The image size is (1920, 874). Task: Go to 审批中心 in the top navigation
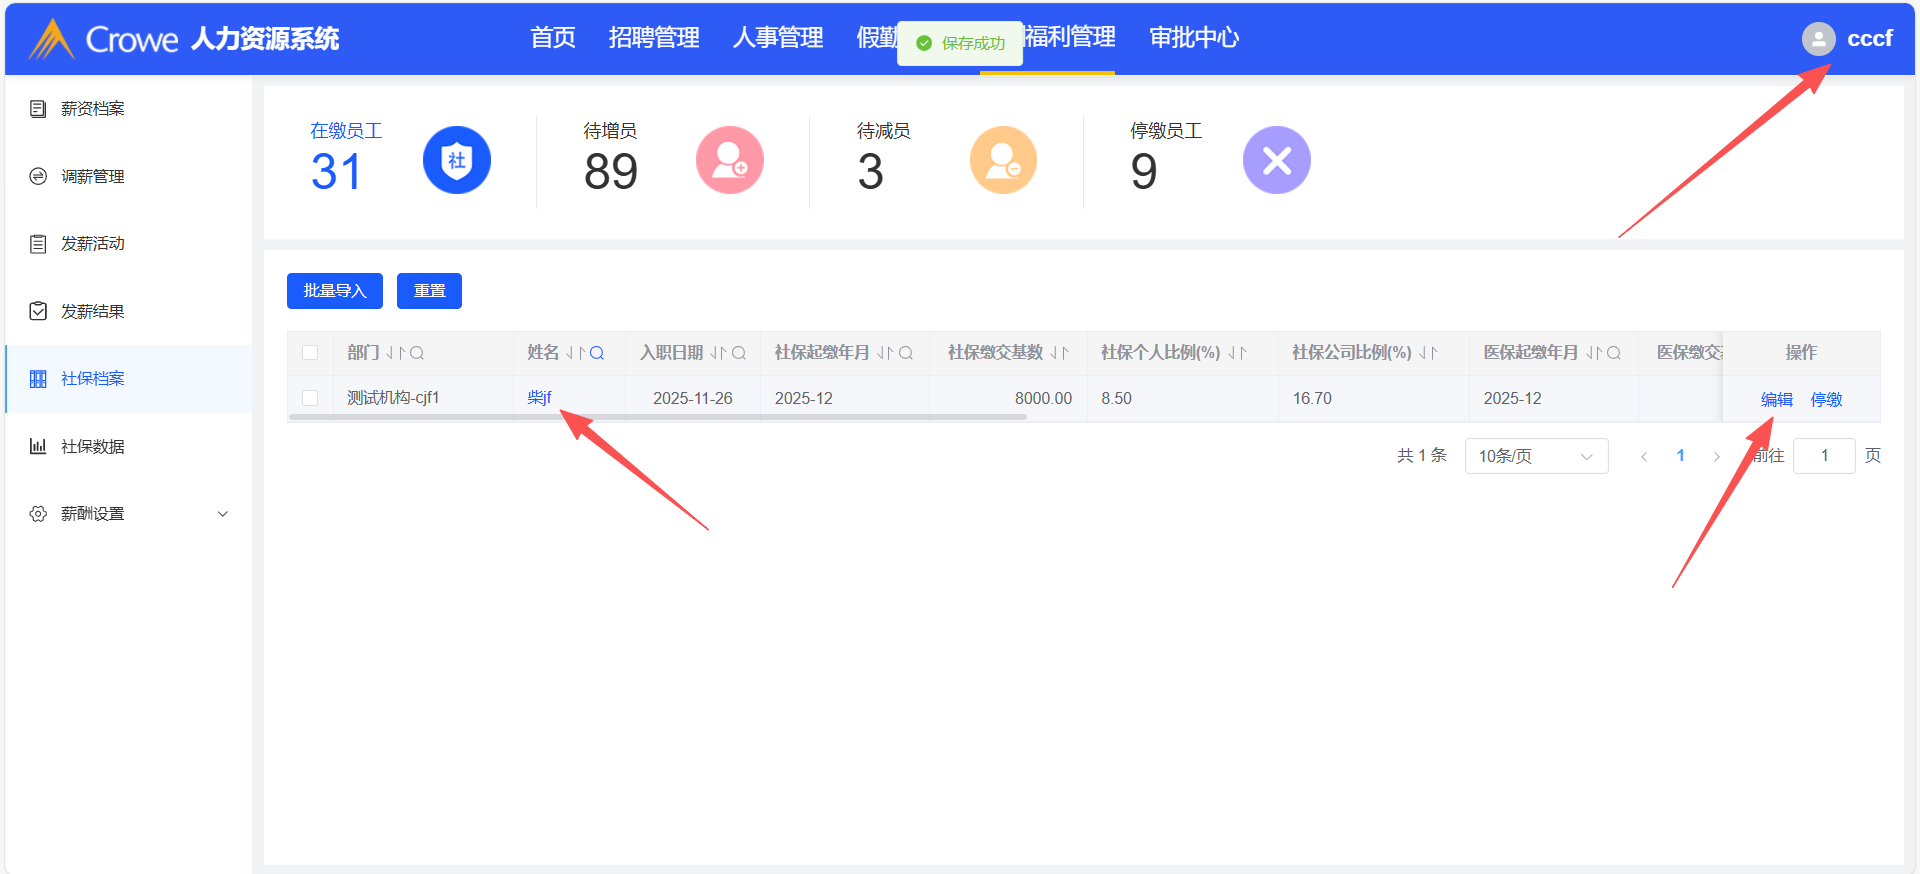pyautogui.click(x=1194, y=38)
